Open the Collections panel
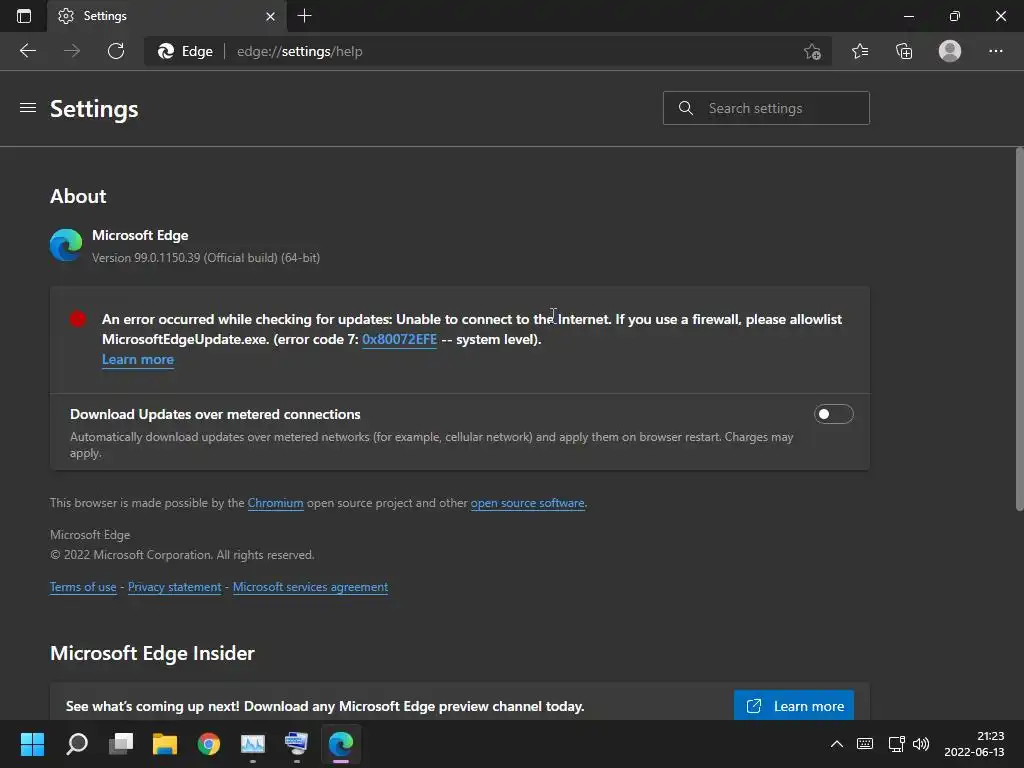The image size is (1024, 768). coord(904,51)
